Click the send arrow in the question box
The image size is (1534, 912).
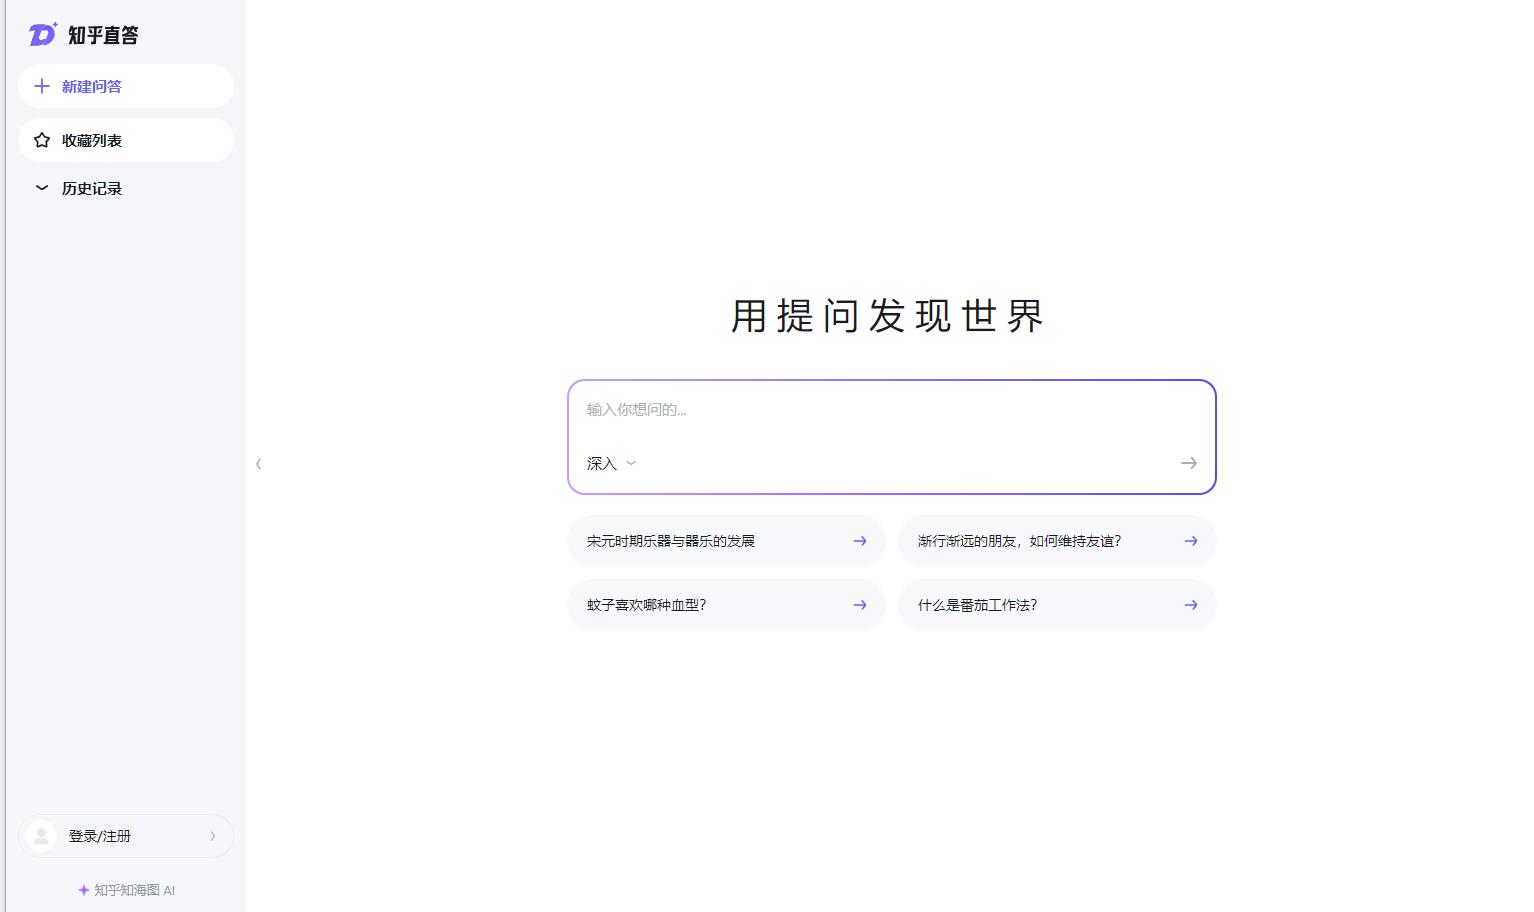click(1188, 463)
